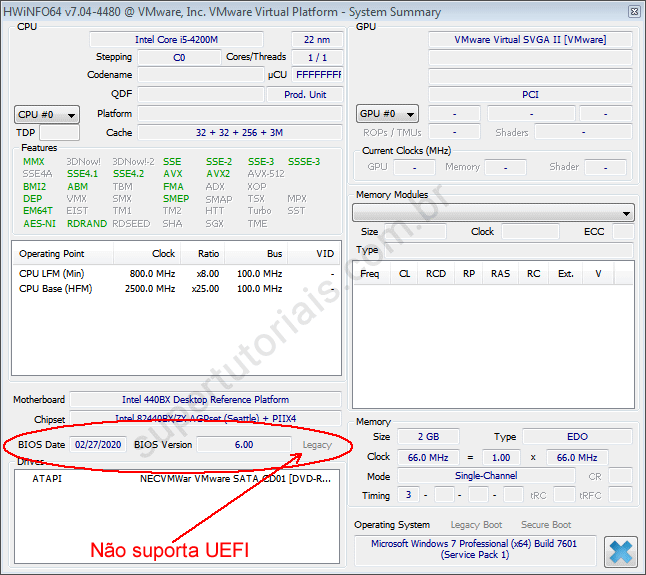Click the VMware Virtual SVGA II field
The width and height of the screenshot is (646, 575).
530,40
